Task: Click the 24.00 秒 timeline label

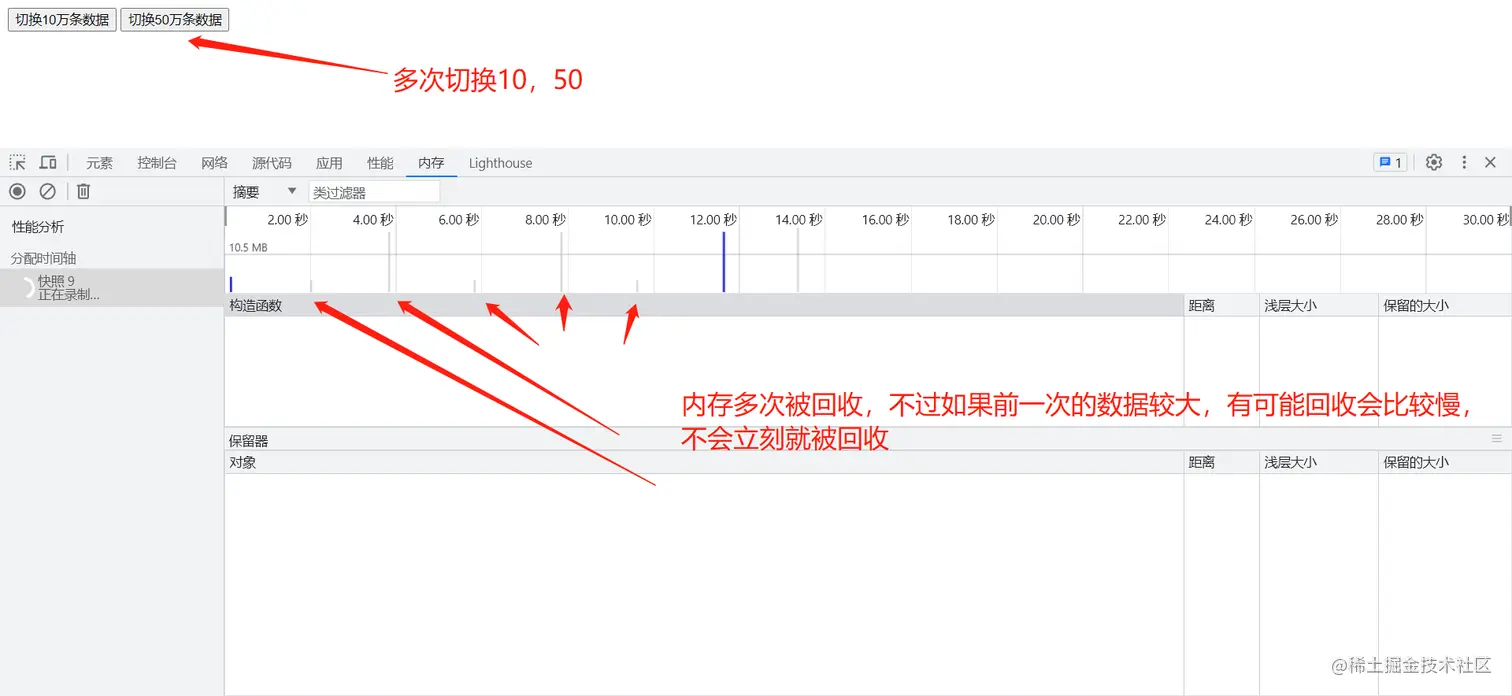Action: tap(1228, 220)
